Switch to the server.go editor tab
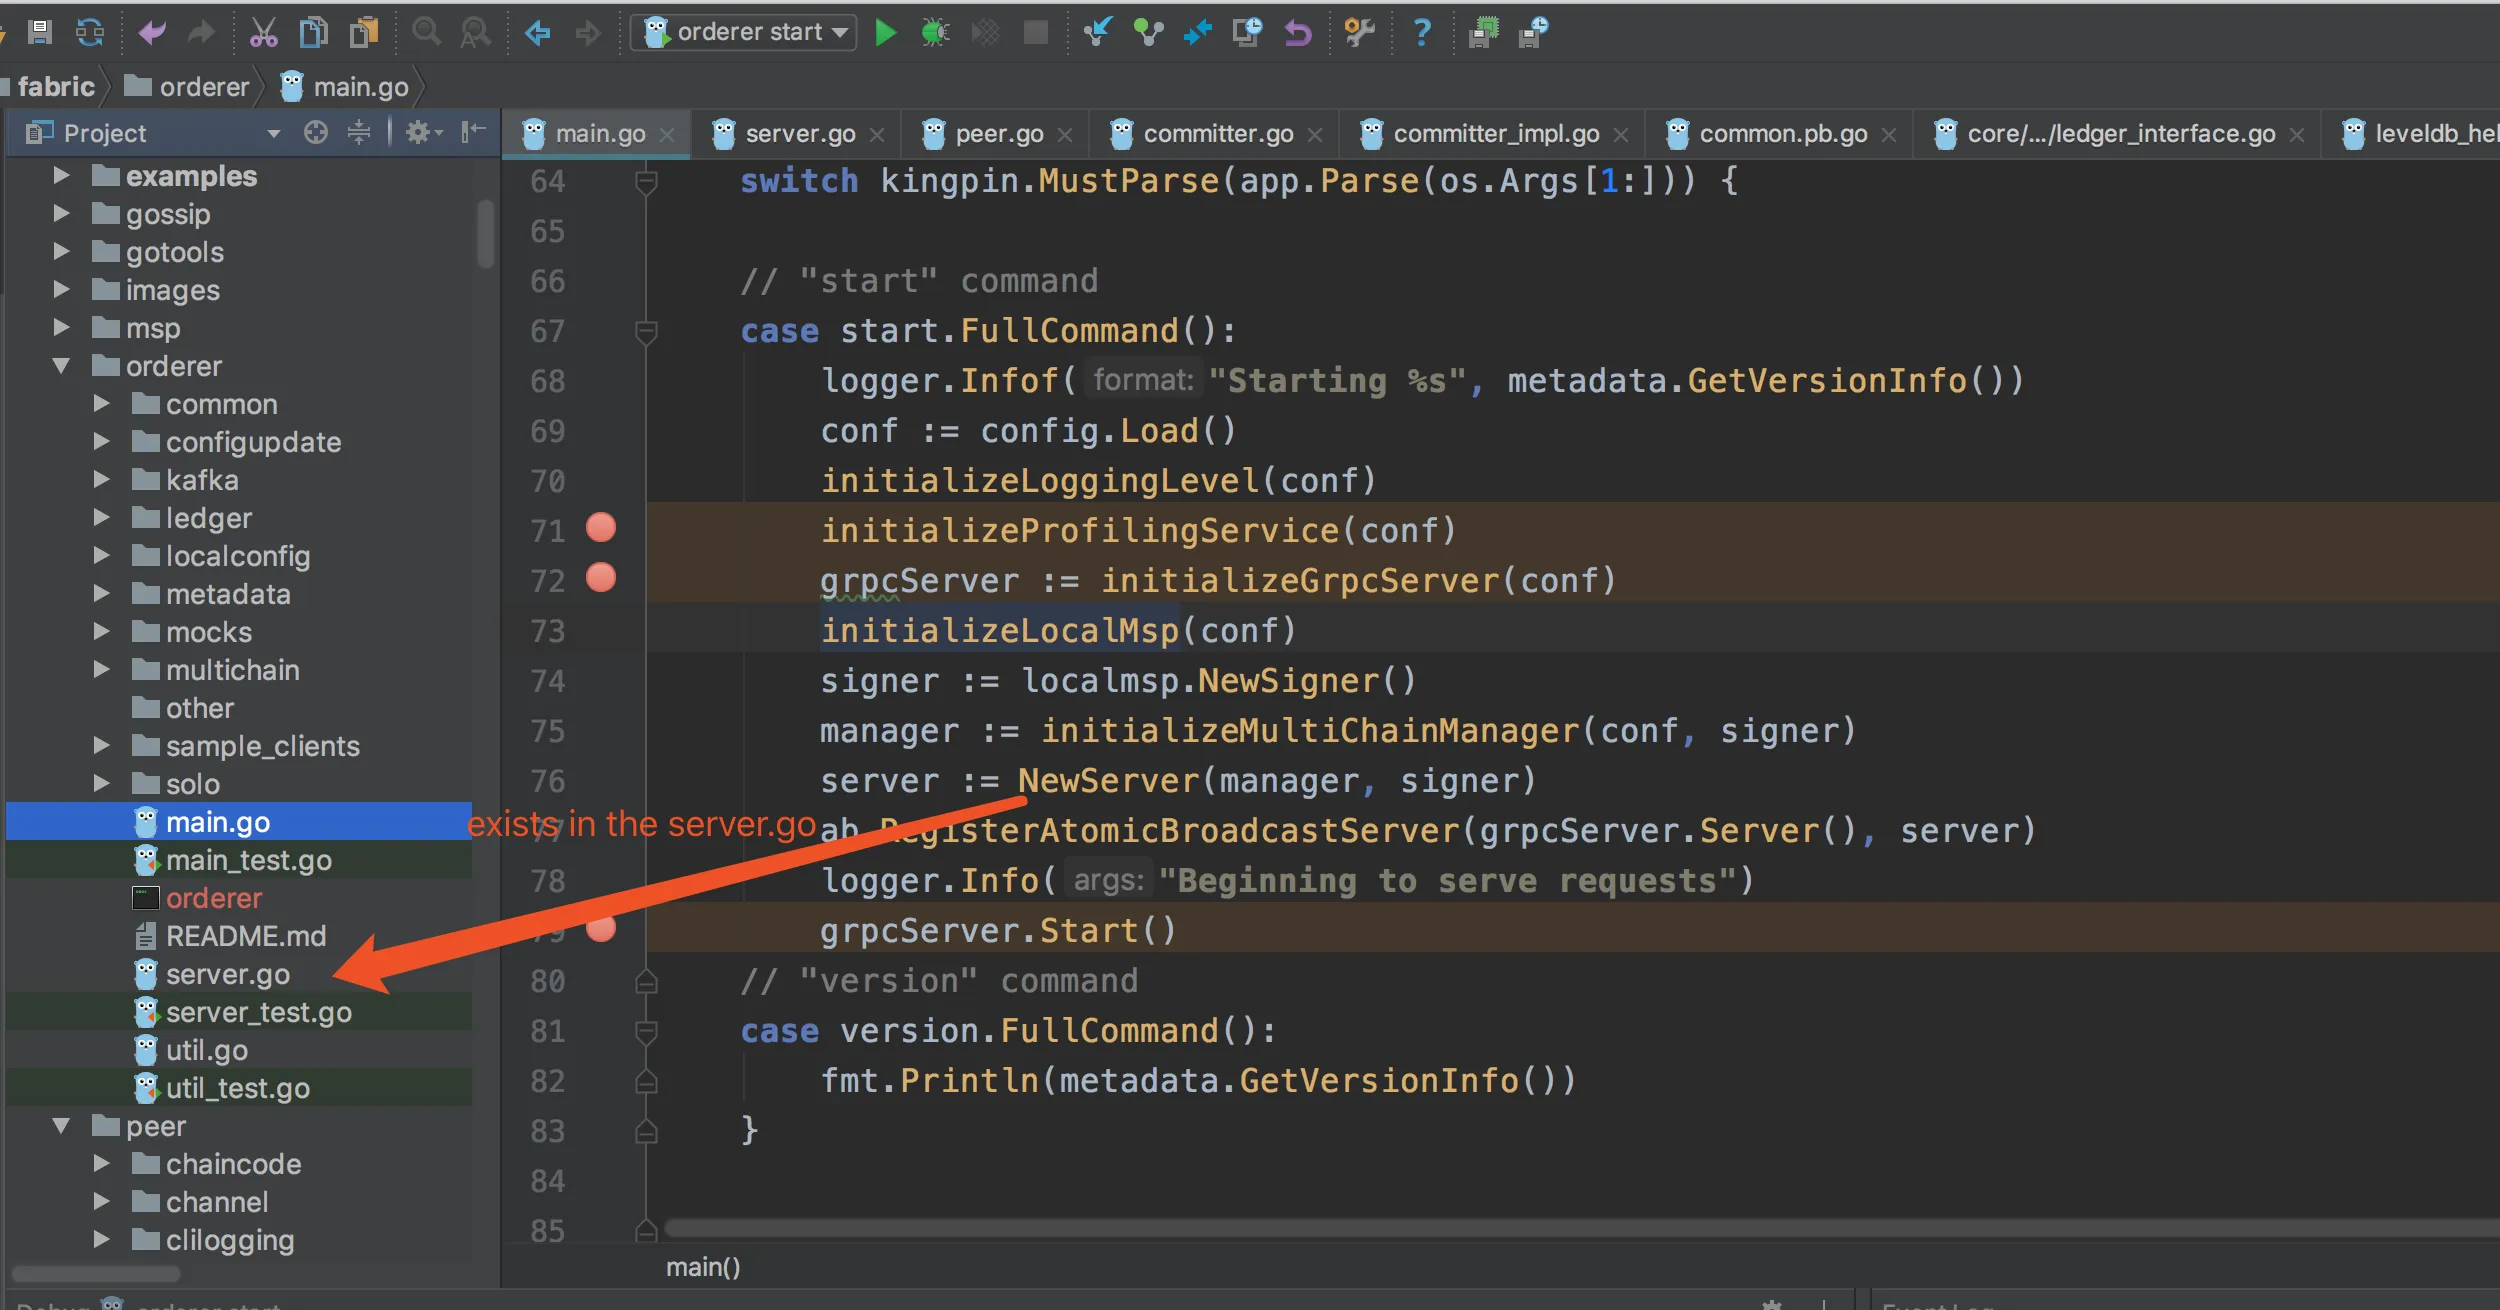This screenshot has height=1310, width=2500. coord(799,134)
